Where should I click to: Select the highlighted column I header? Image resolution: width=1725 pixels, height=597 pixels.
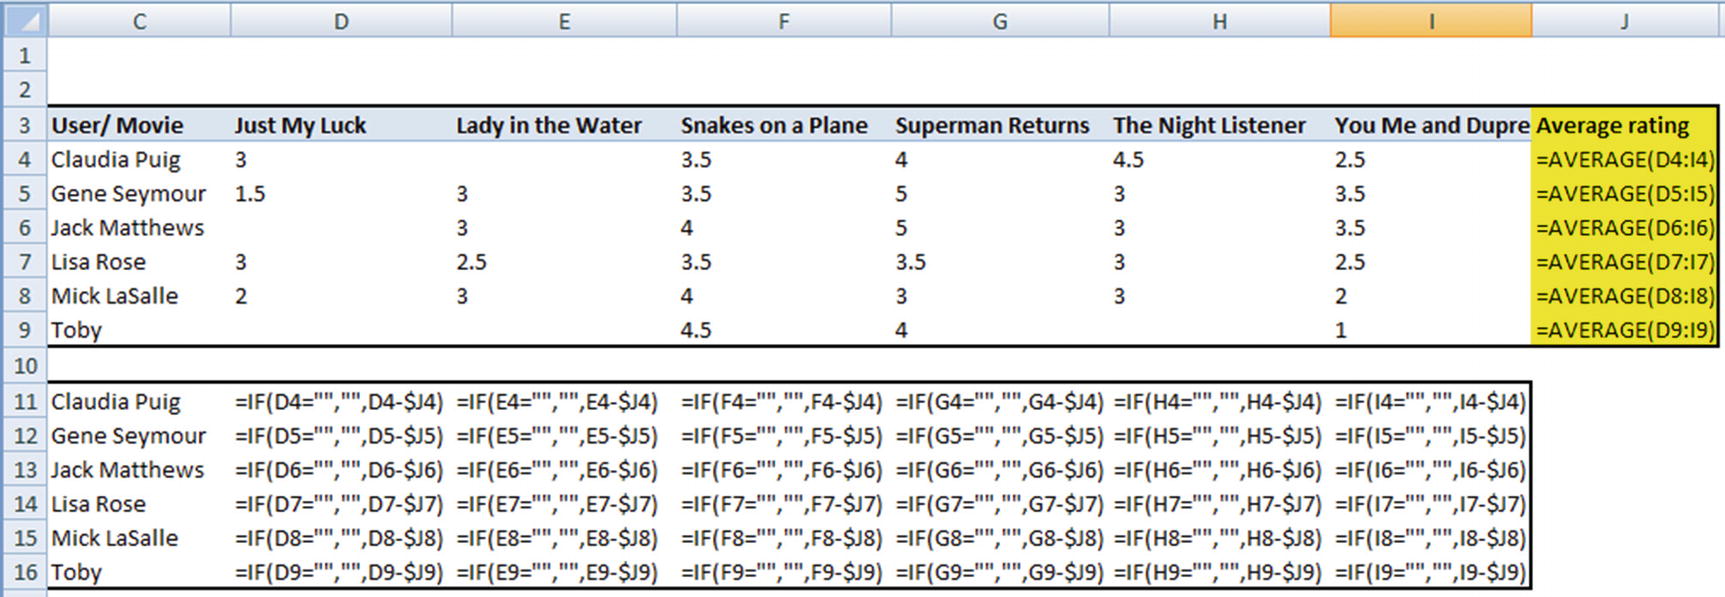tap(1430, 21)
